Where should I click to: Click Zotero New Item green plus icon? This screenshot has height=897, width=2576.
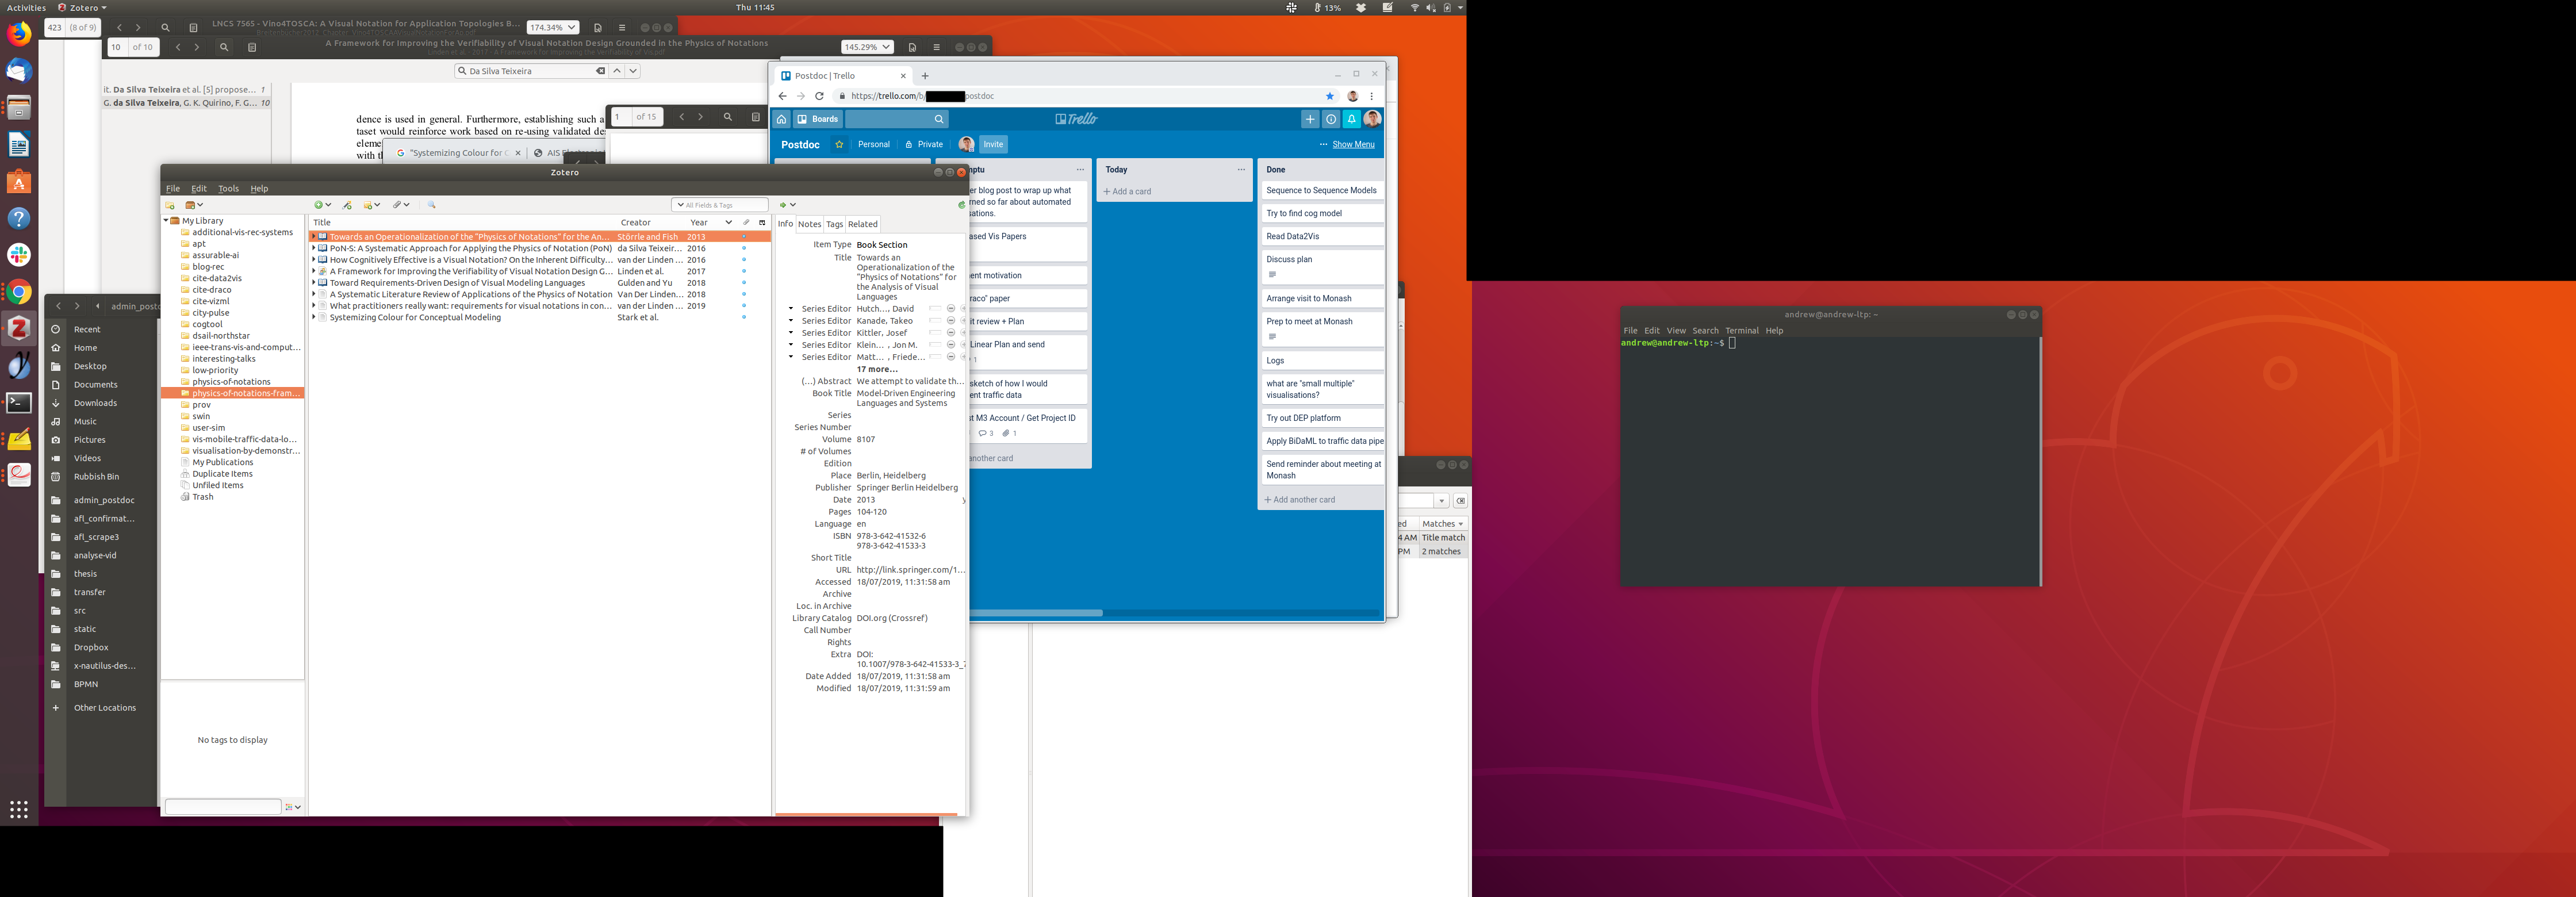coord(319,205)
